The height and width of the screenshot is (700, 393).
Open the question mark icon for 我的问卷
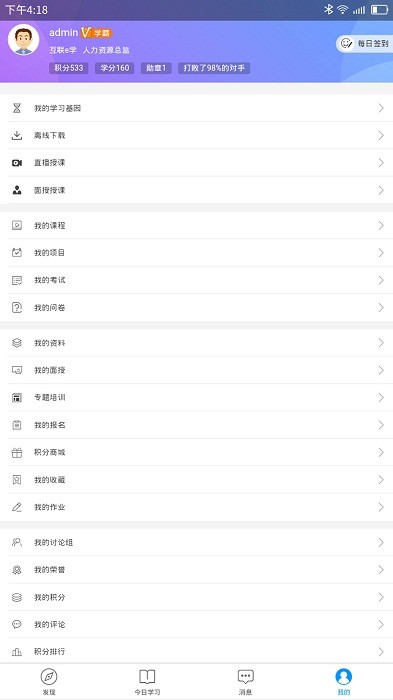click(17, 308)
